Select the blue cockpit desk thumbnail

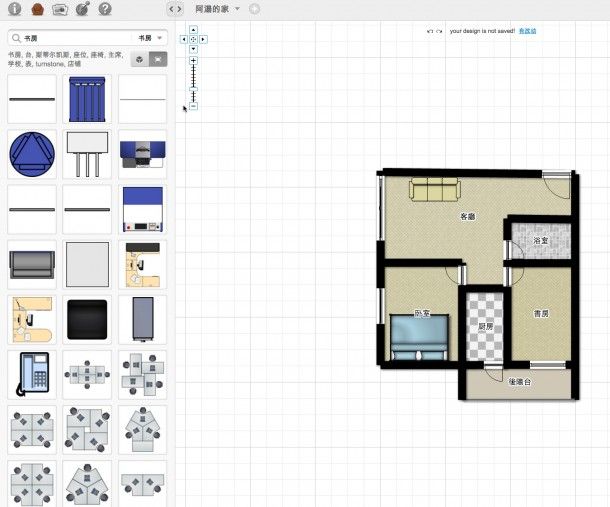[x=142, y=154]
